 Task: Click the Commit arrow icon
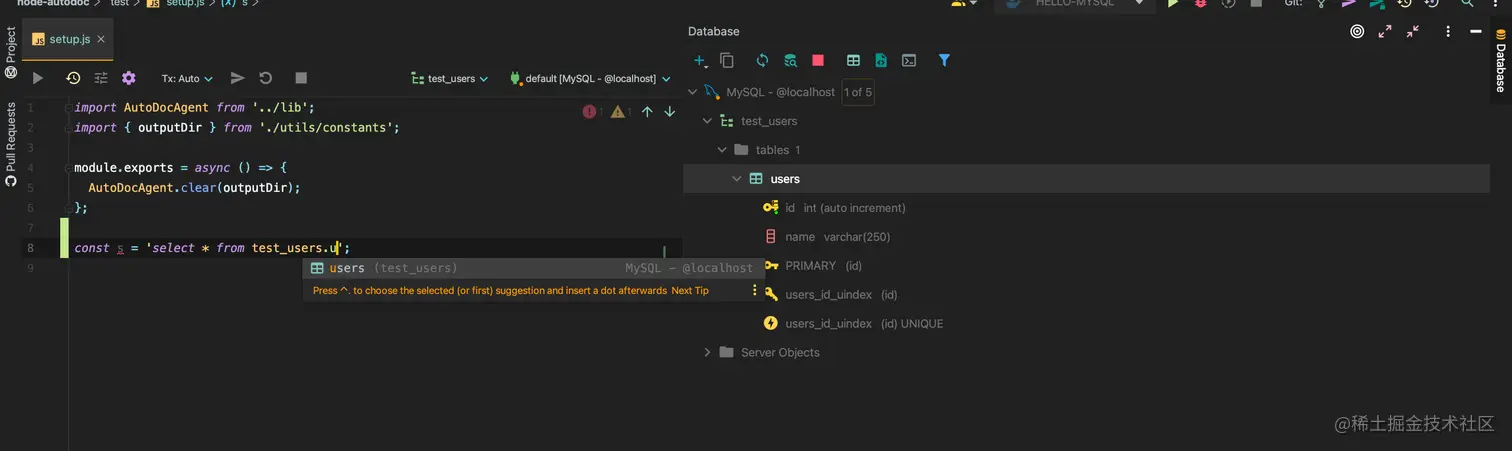(237, 78)
